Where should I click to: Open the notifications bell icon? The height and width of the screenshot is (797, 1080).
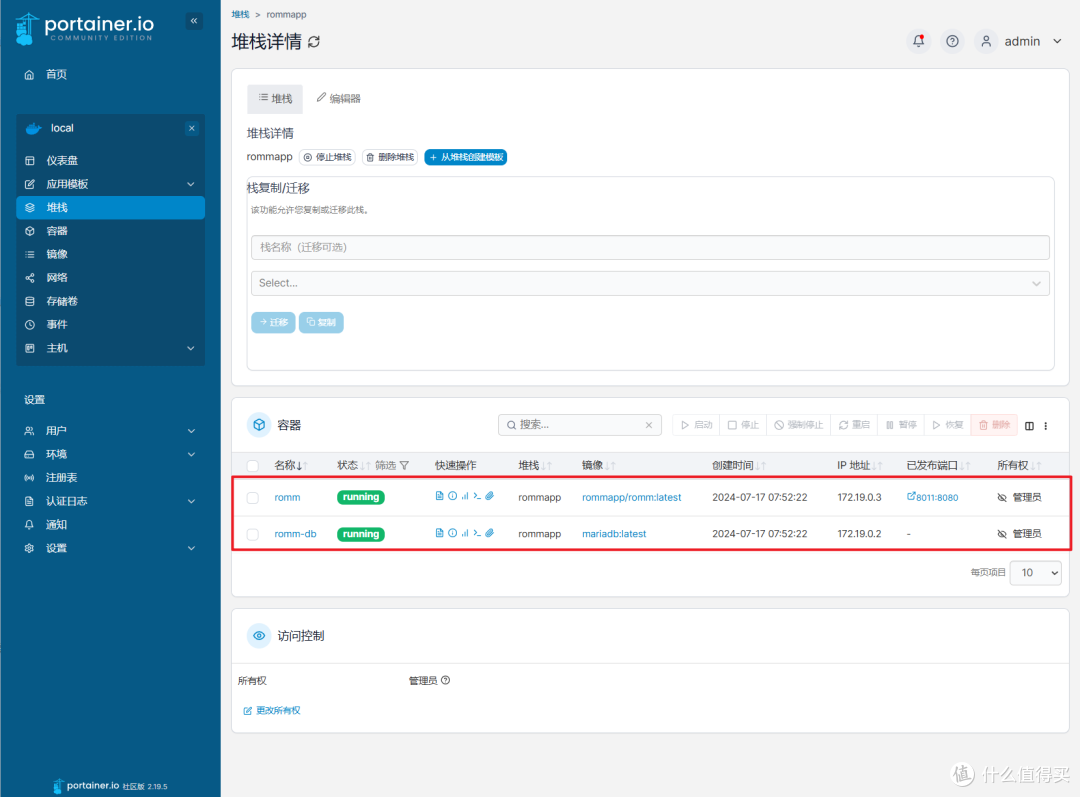click(x=918, y=41)
